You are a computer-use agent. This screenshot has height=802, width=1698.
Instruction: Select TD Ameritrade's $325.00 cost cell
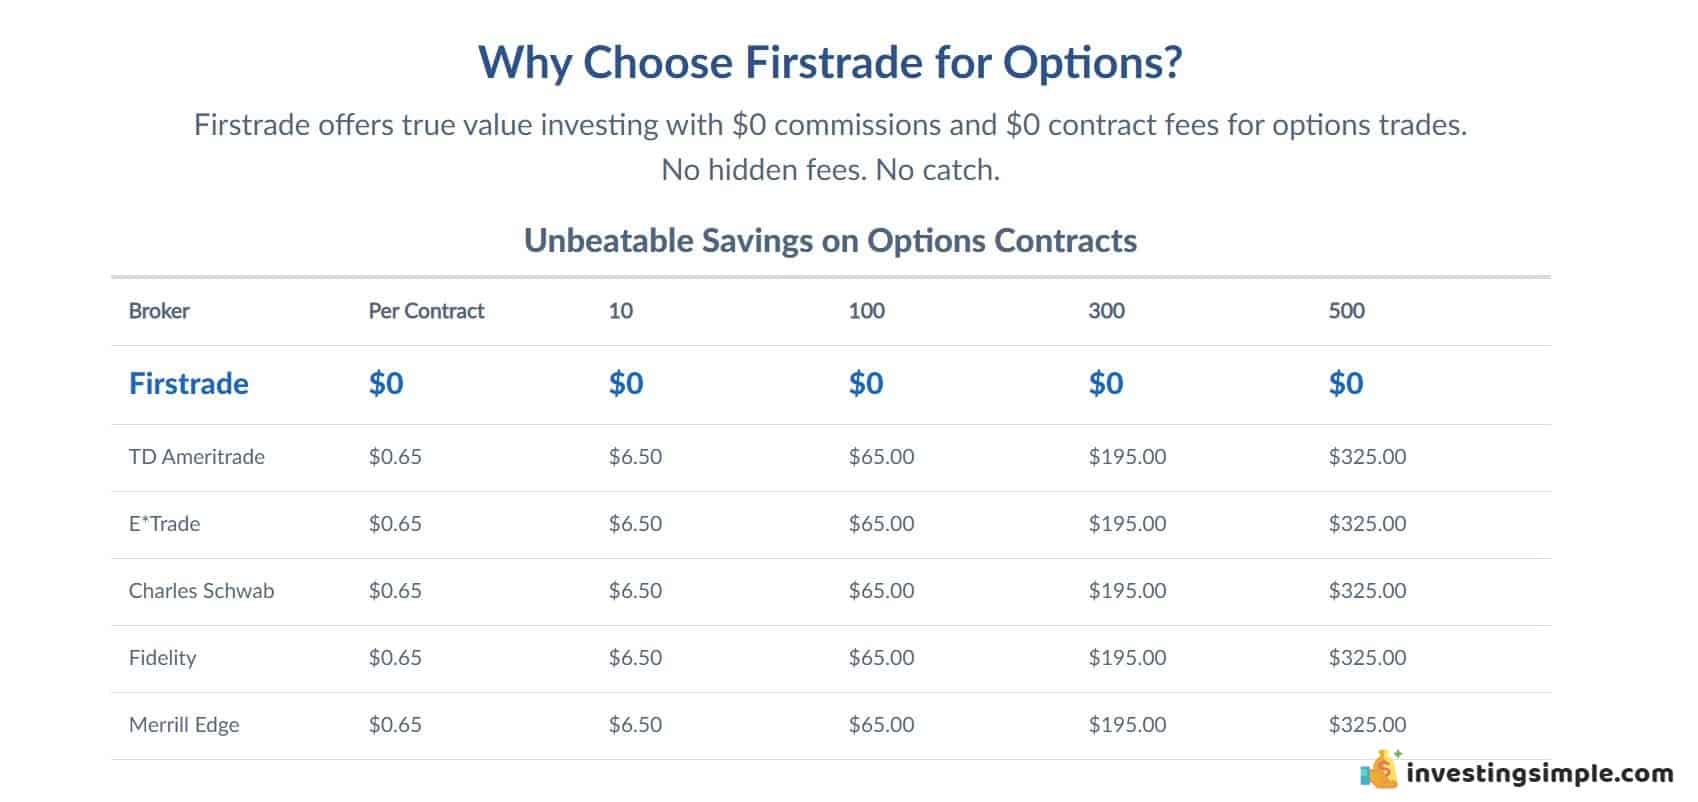coord(1367,457)
